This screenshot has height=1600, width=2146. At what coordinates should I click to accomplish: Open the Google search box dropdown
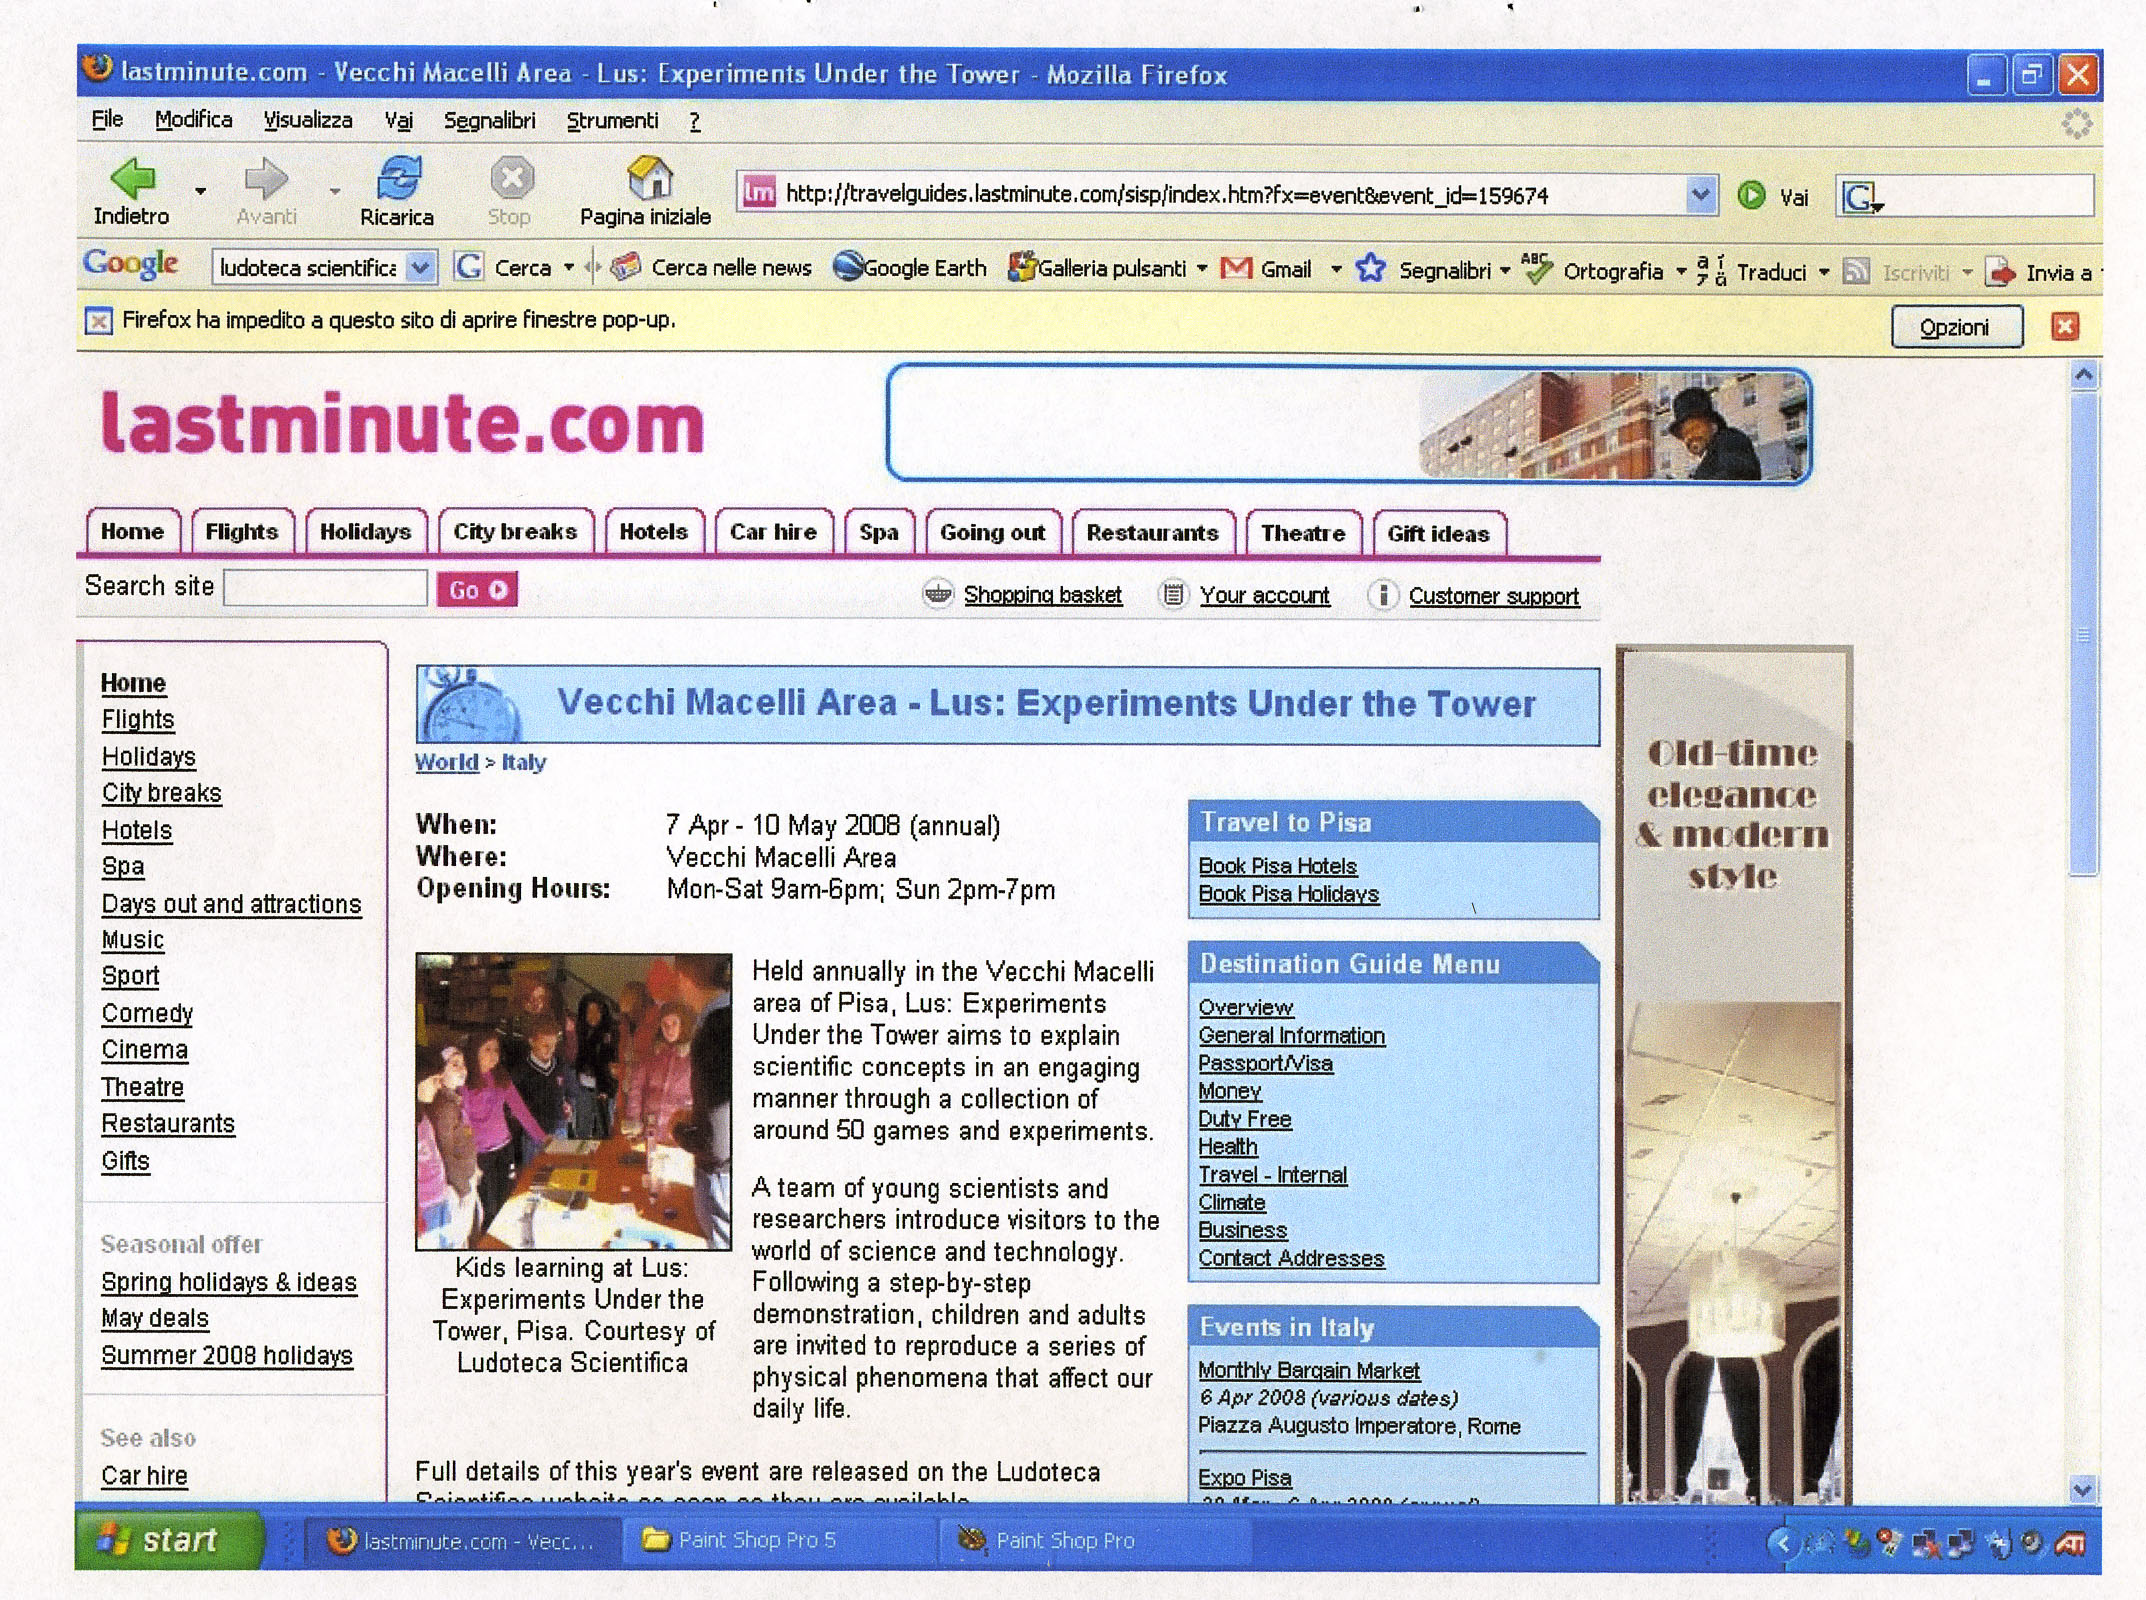coord(421,267)
